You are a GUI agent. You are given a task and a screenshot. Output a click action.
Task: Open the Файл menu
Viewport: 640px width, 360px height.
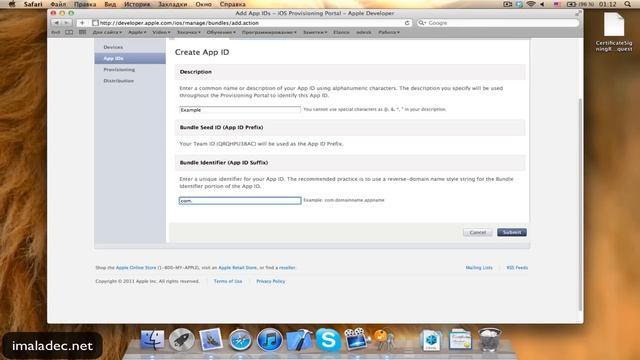point(58,4)
